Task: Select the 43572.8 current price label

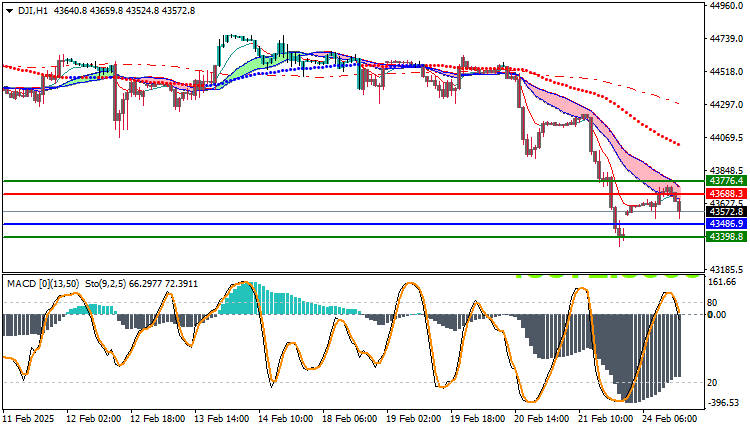Action: pyautogui.click(x=726, y=211)
